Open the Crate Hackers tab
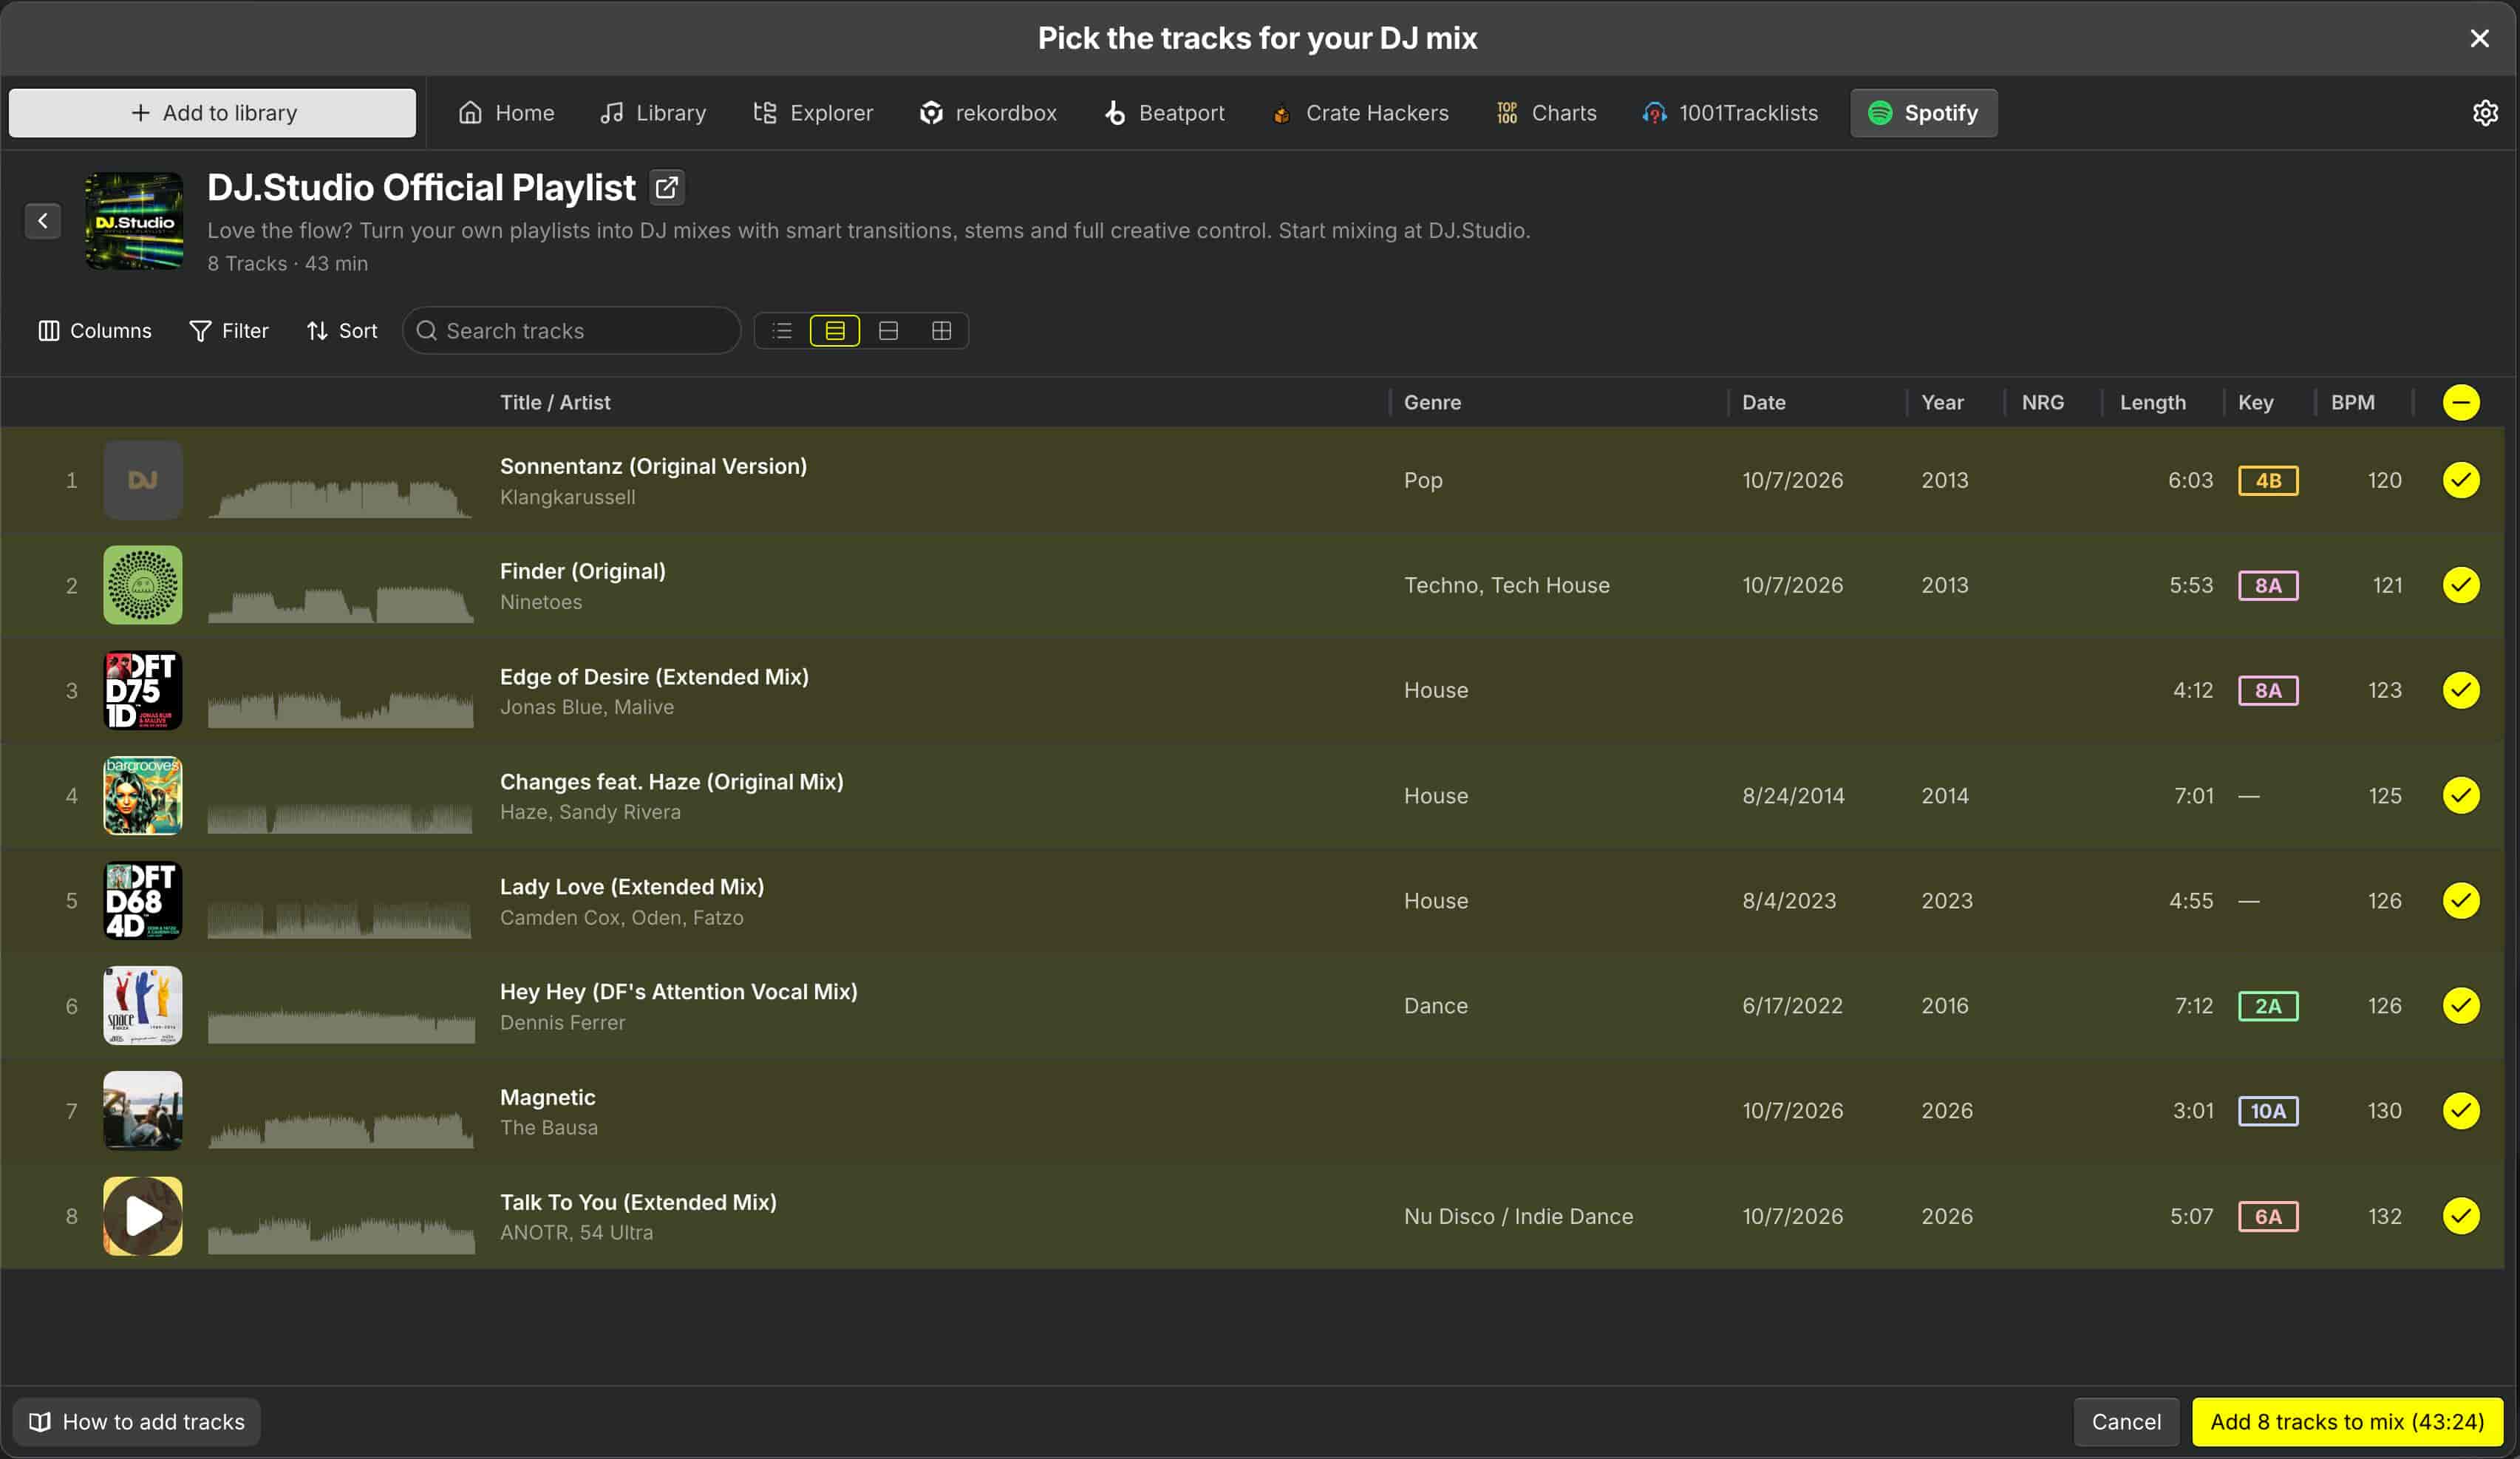 [x=1360, y=113]
